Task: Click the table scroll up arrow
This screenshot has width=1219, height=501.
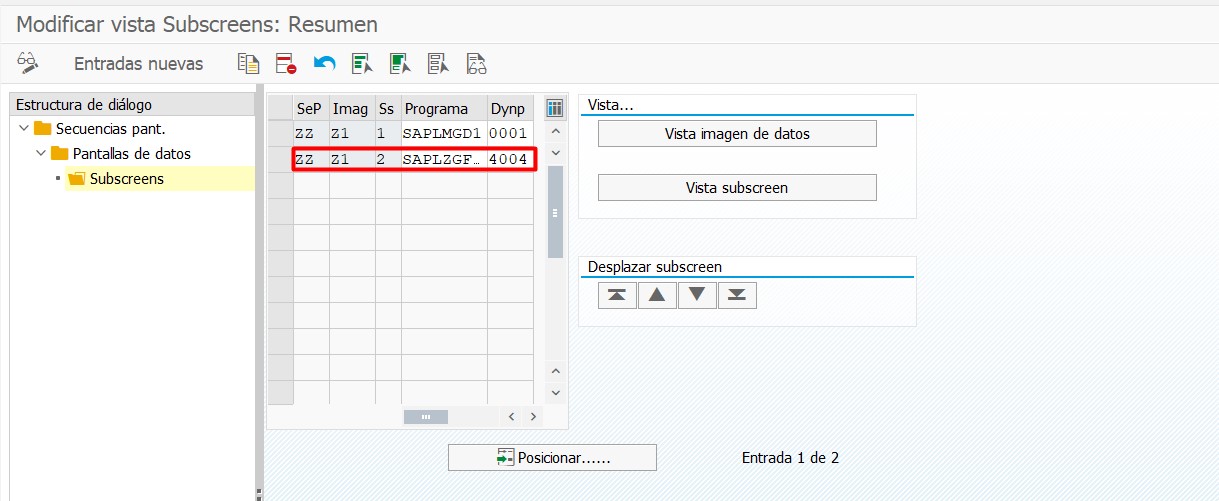Action: pyautogui.click(x=555, y=132)
